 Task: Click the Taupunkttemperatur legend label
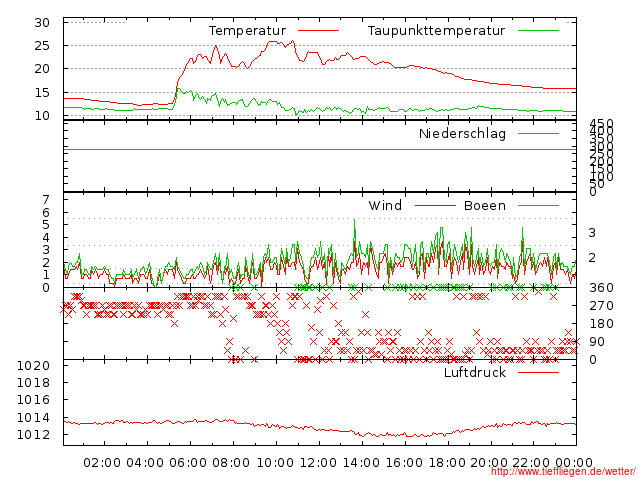coord(435,31)
